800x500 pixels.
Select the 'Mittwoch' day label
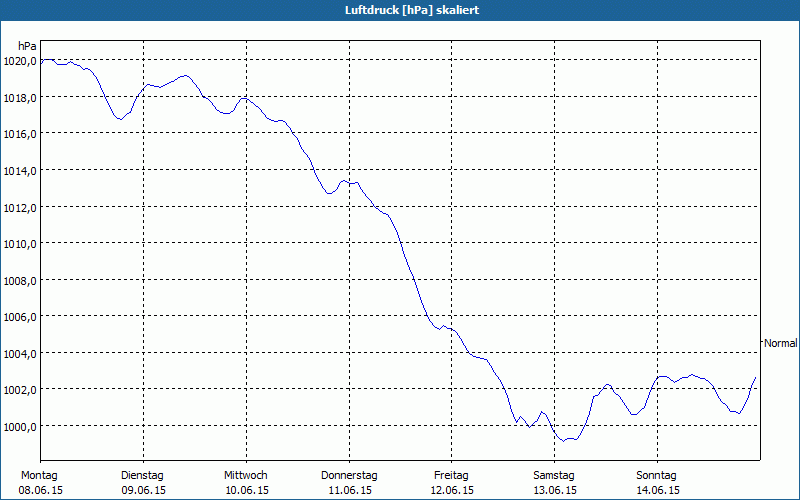(246, 476)
